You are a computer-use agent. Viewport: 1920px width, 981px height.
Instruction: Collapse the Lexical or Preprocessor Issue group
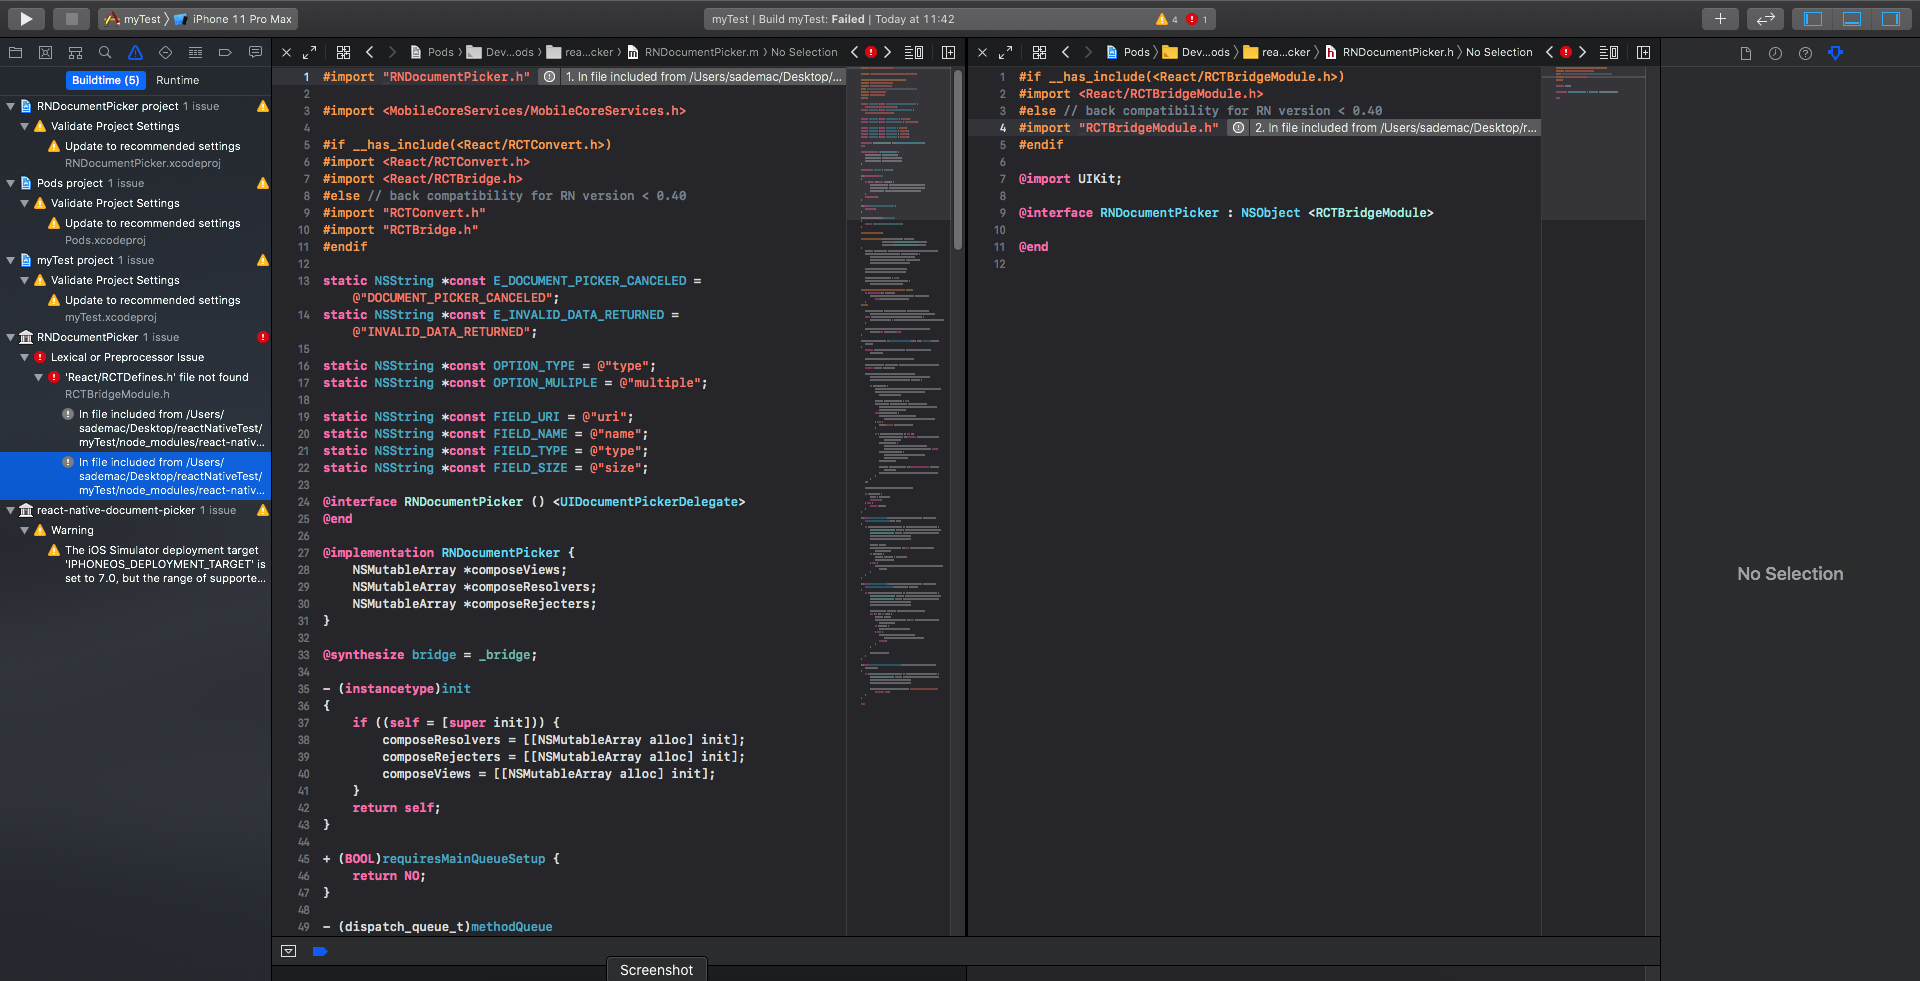point(25,357)
